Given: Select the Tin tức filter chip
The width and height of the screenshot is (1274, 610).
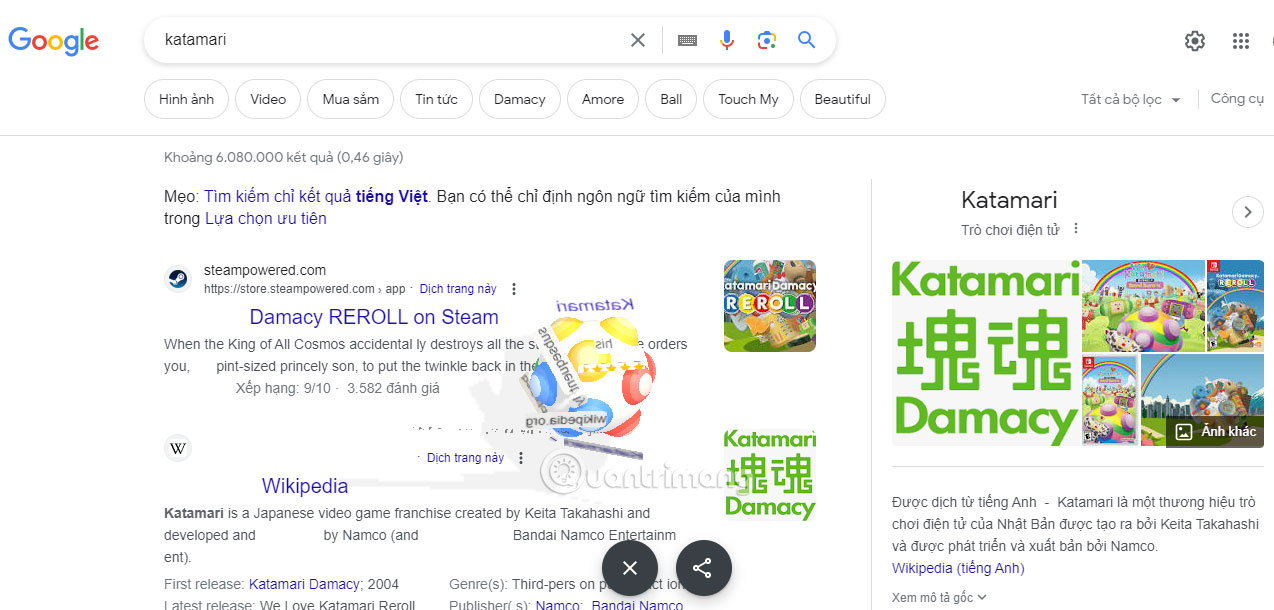Looking at the screenshot, I should point(437,99).
